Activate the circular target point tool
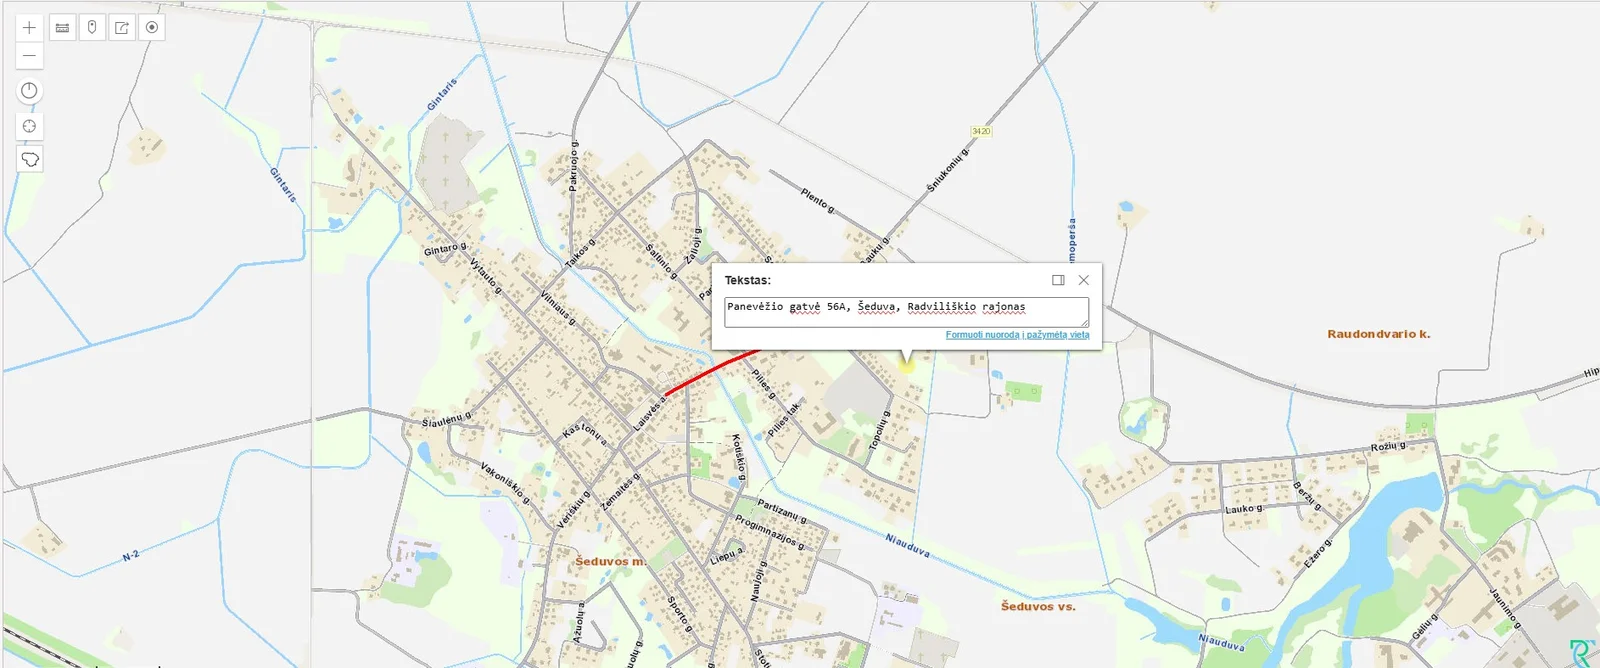1600x668 pixels. (x=152, y=27)
